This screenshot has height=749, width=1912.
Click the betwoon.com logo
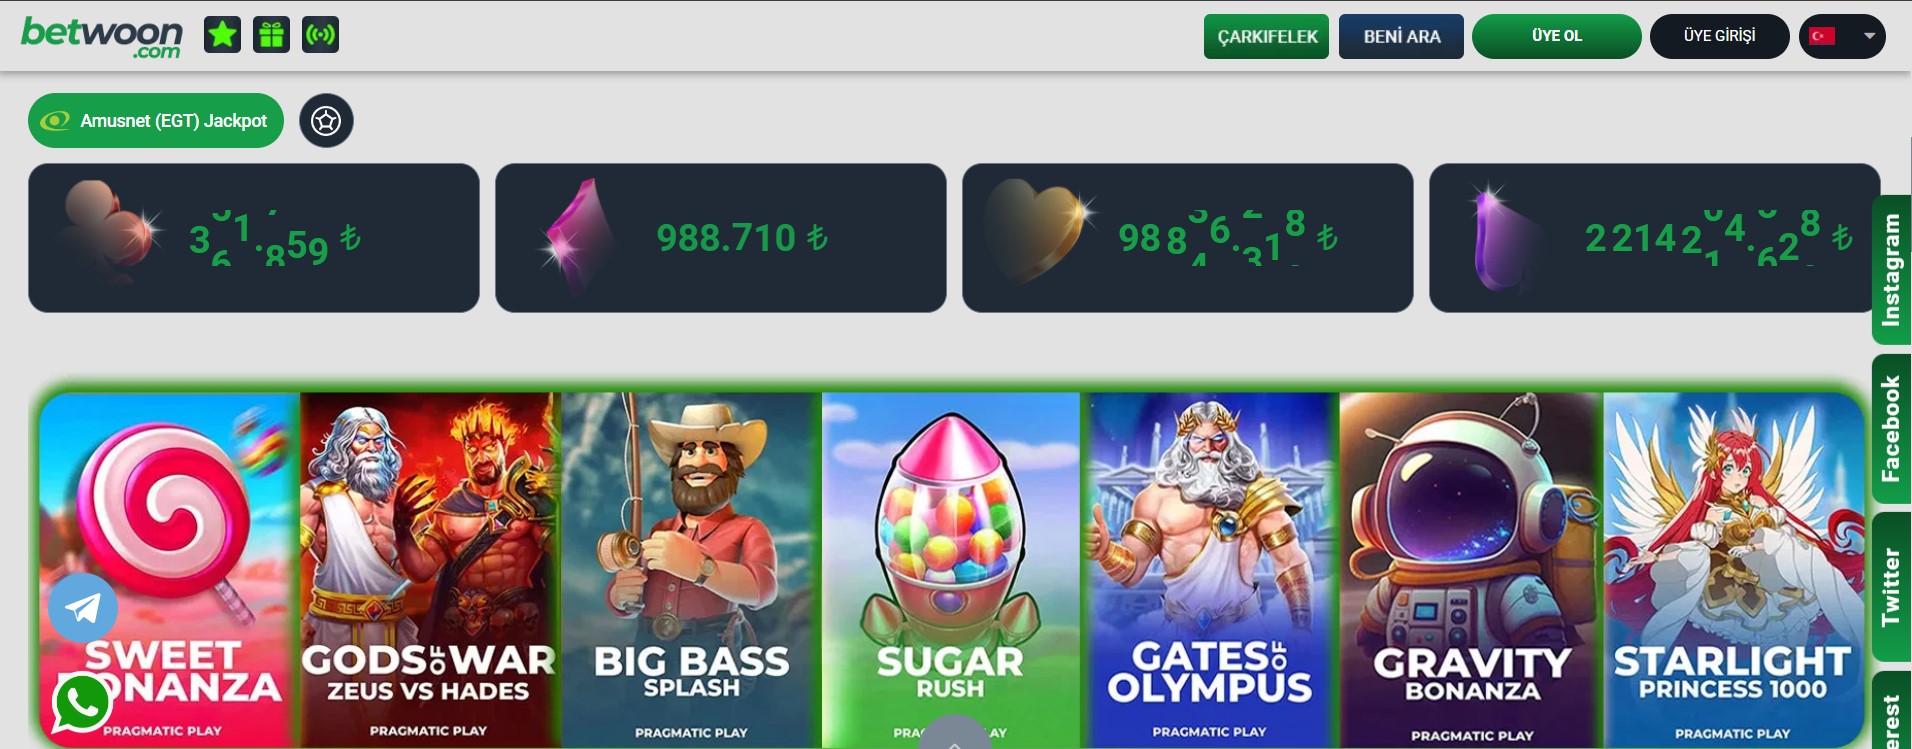[x=102, y=37]
